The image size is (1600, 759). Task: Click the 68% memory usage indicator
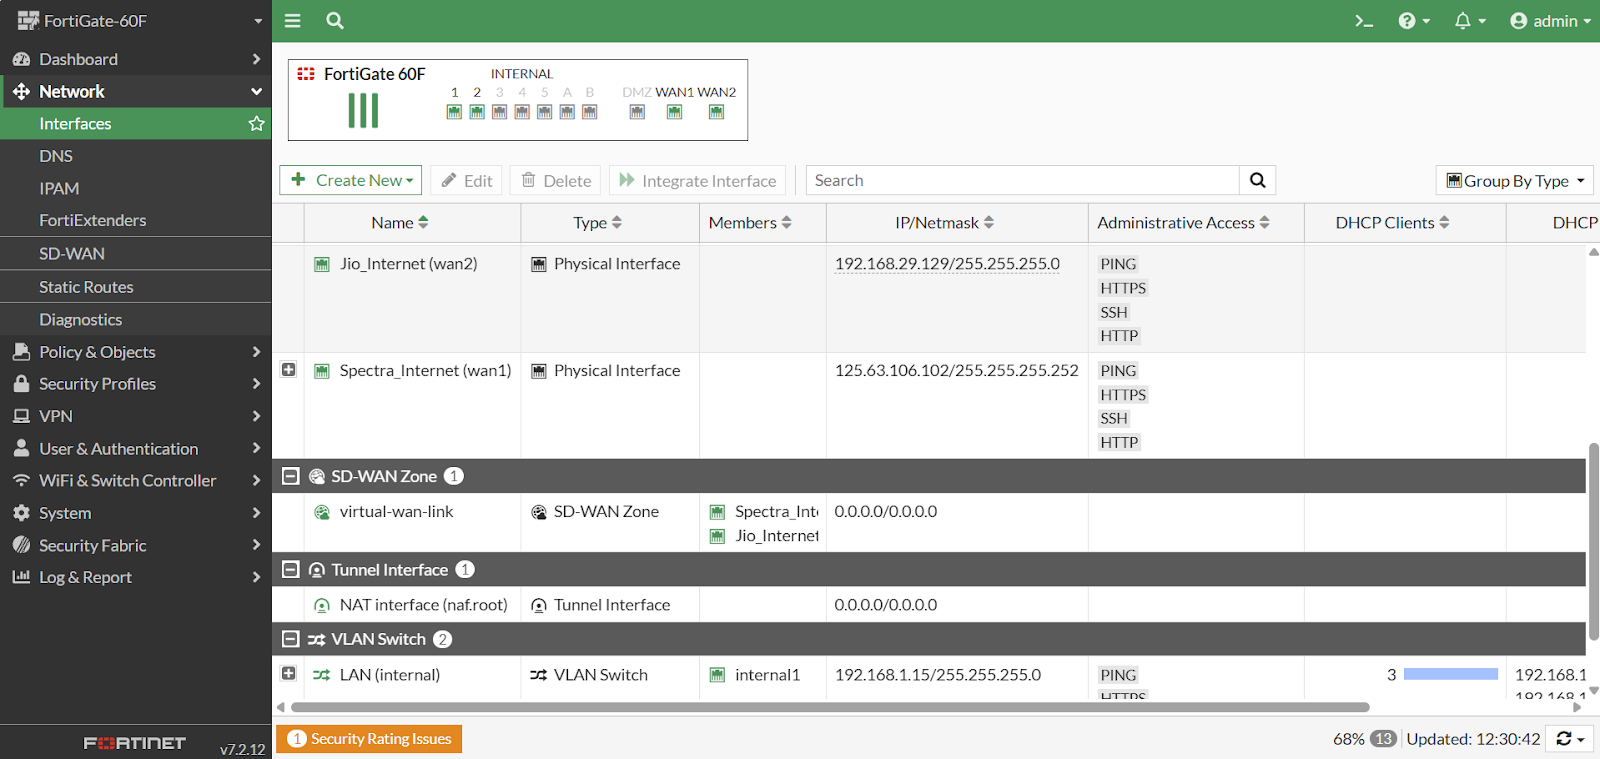tap(1348, 739)
